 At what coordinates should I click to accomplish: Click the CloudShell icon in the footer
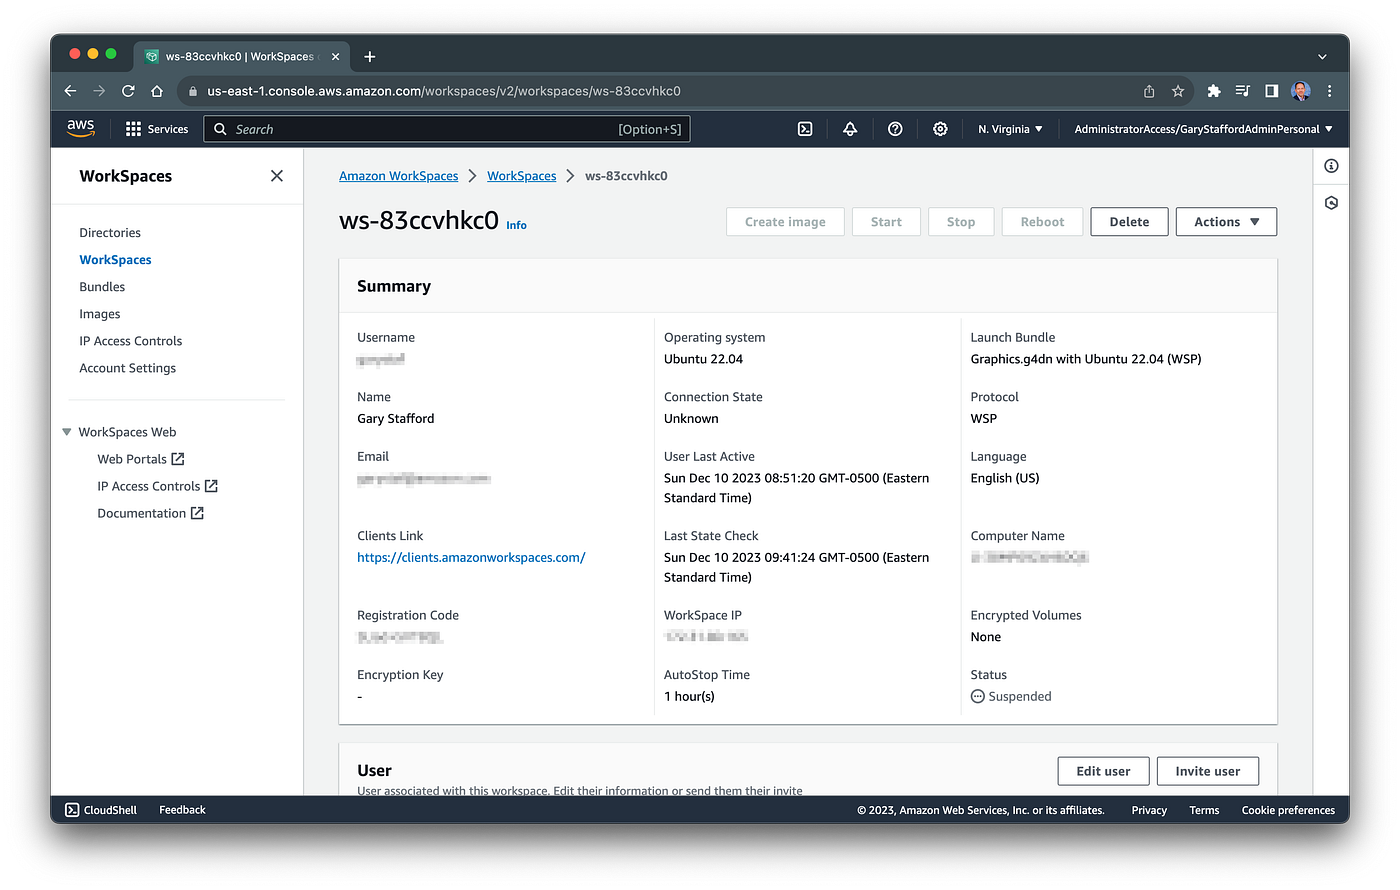tap(72, 810)
